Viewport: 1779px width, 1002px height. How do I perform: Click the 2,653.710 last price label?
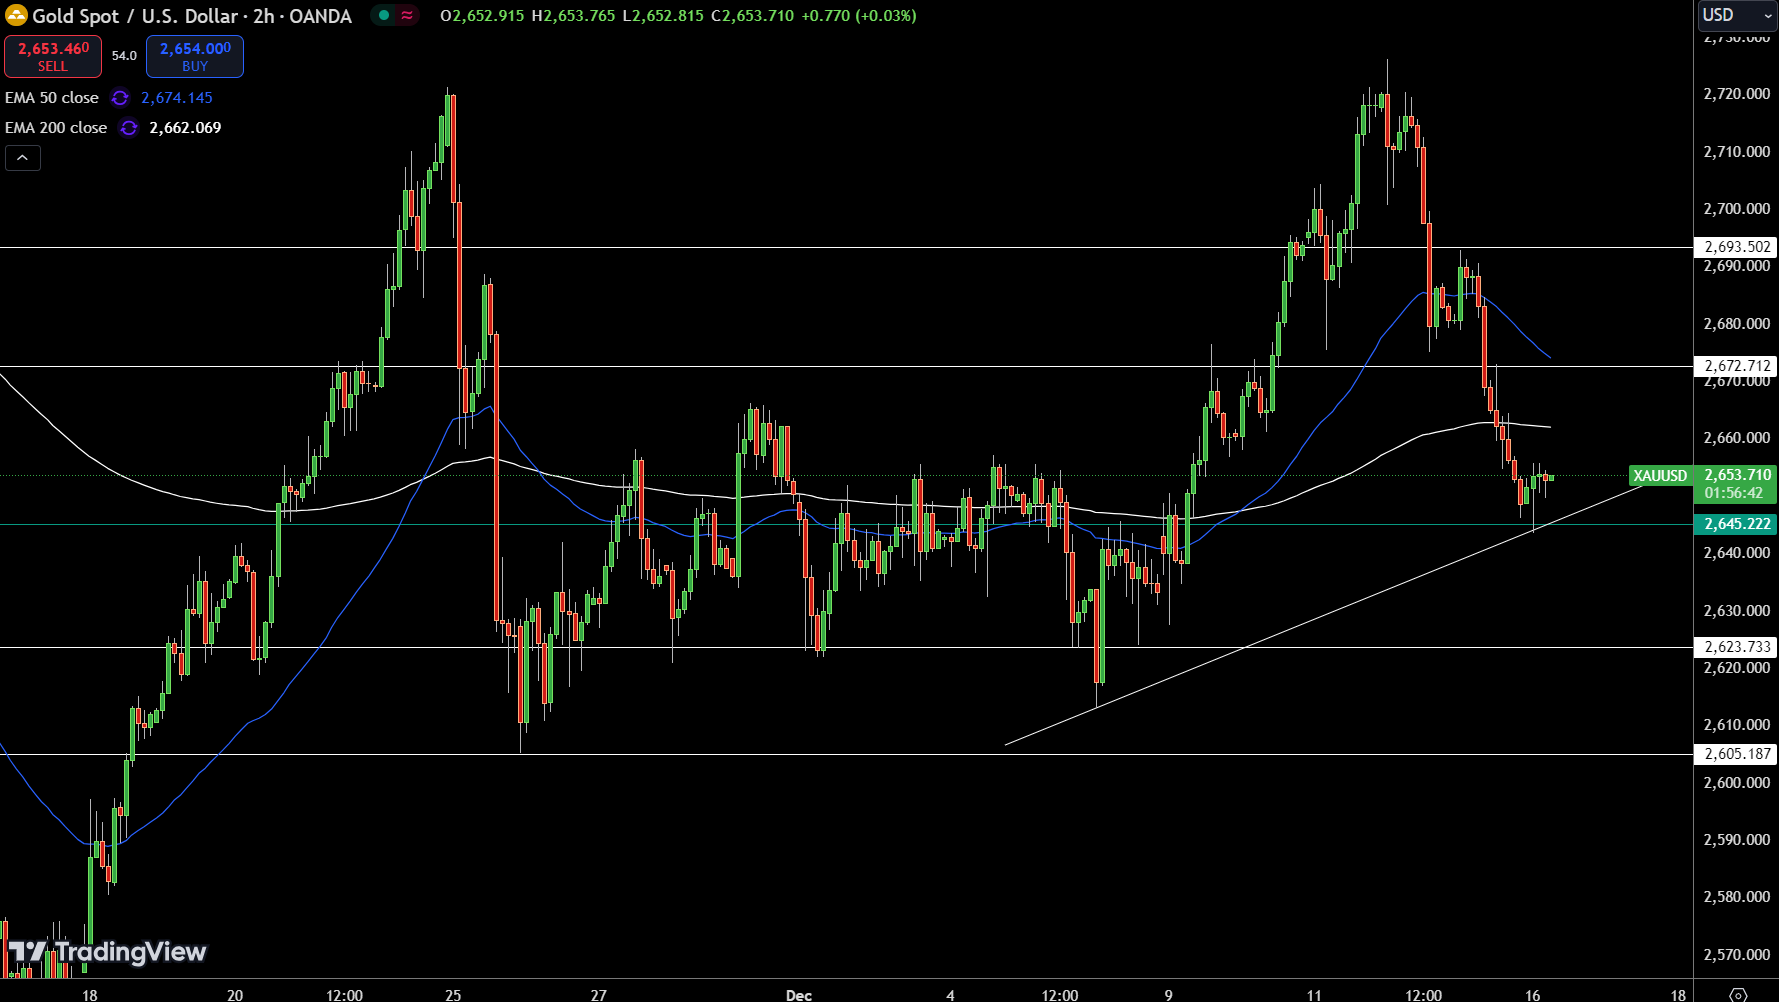click(x=1737, y=475)
